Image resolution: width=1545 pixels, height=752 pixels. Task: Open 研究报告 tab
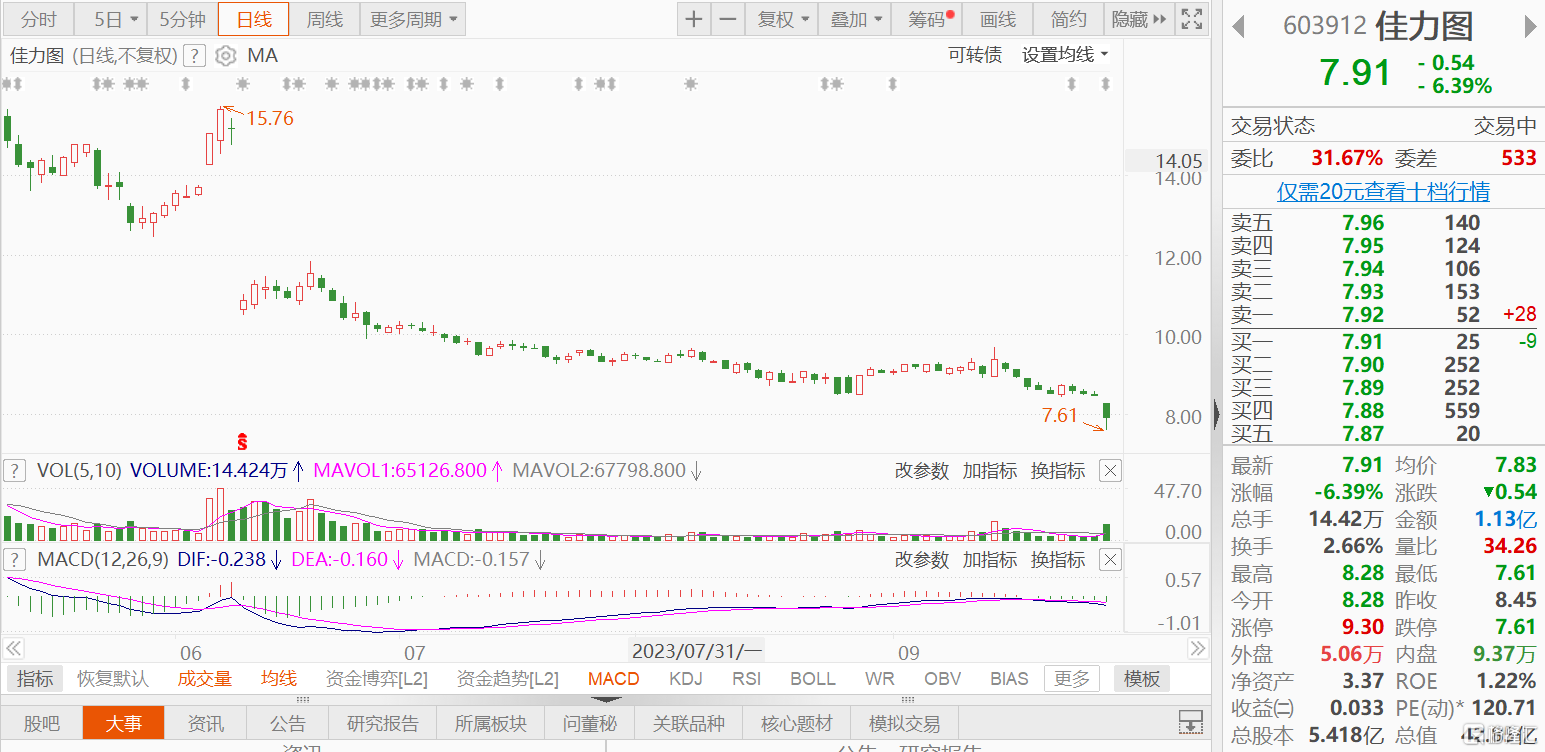coord(383,723)
